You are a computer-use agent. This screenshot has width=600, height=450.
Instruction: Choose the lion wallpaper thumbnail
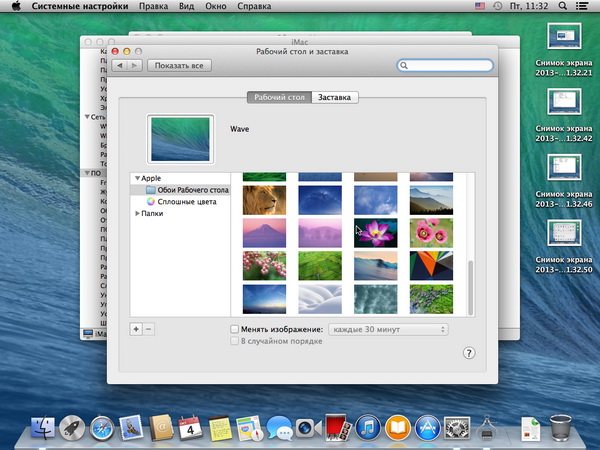tap(265, 200)
